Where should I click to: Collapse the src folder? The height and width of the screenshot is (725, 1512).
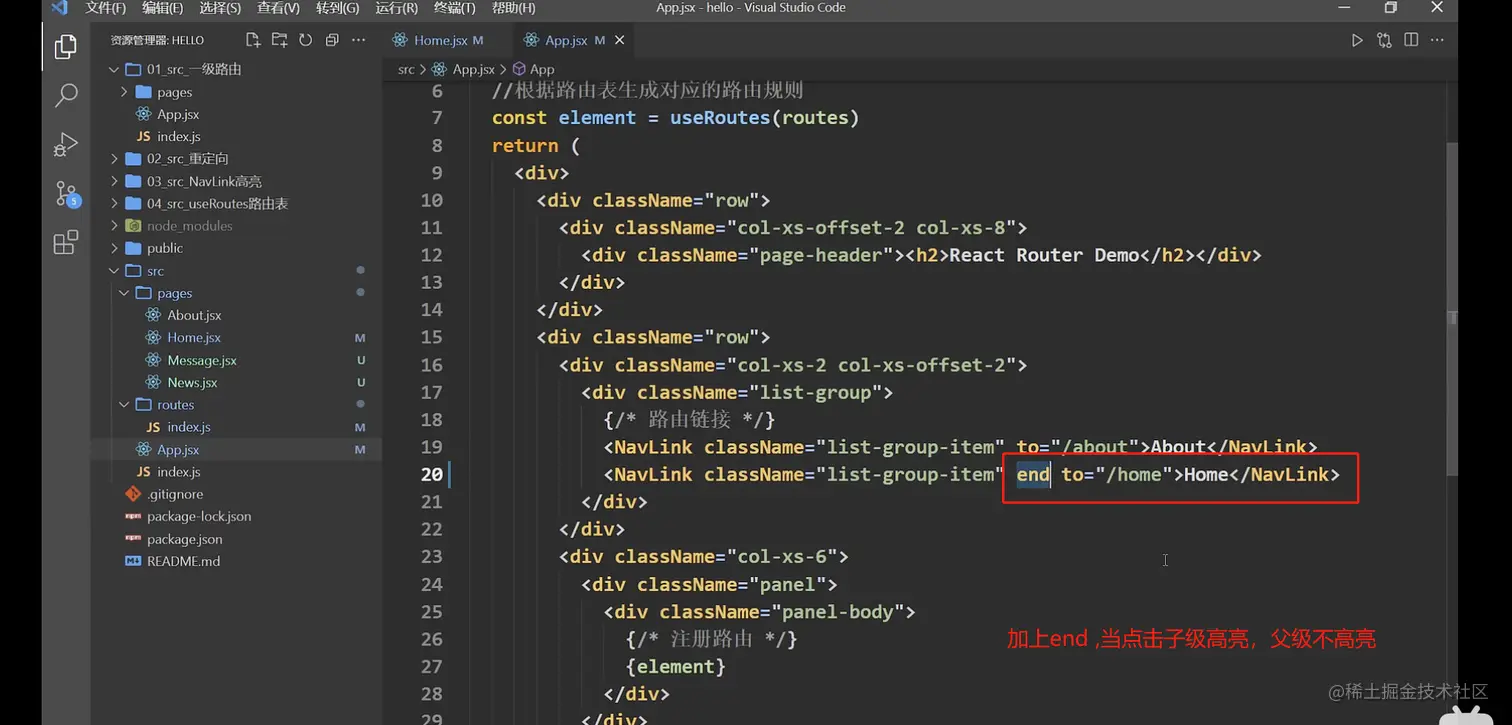coord(113,271)
